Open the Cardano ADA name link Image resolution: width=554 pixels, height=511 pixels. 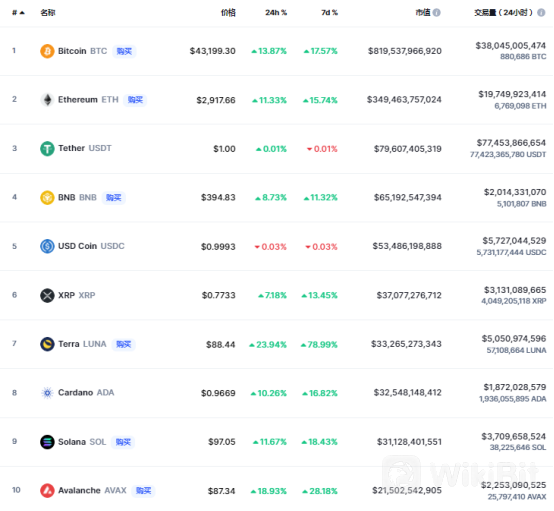pos(86,393)
